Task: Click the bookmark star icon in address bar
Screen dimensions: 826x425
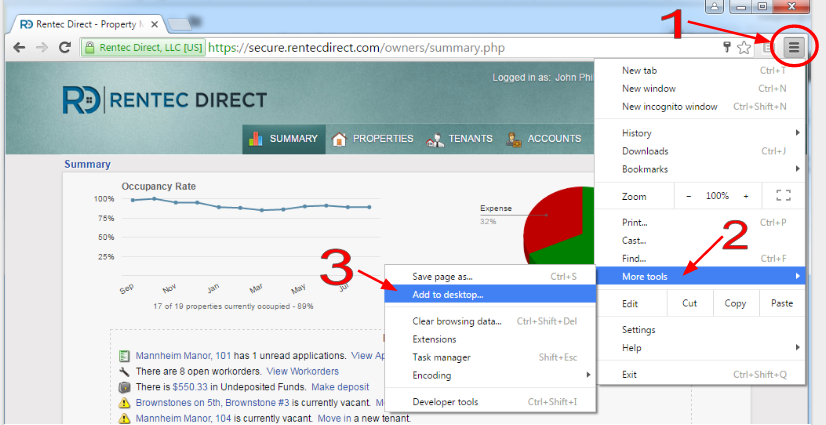Action: pyautogui.click(x=744, y=47)
